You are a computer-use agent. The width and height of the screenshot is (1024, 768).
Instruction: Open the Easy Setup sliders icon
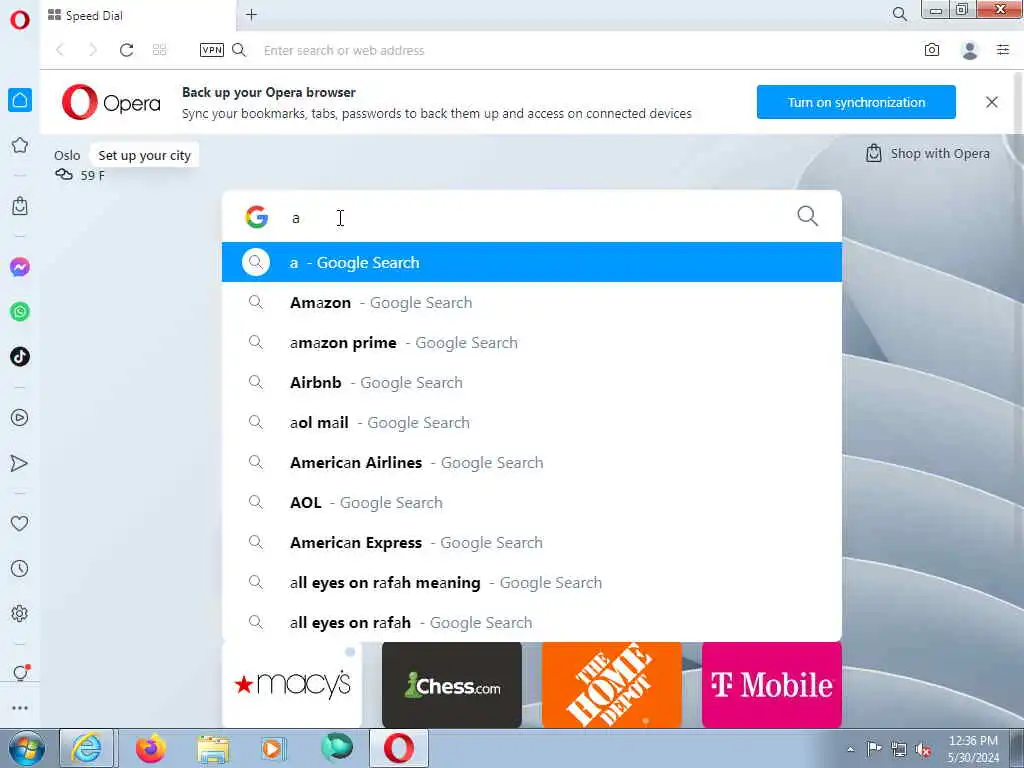(1003, 50)
